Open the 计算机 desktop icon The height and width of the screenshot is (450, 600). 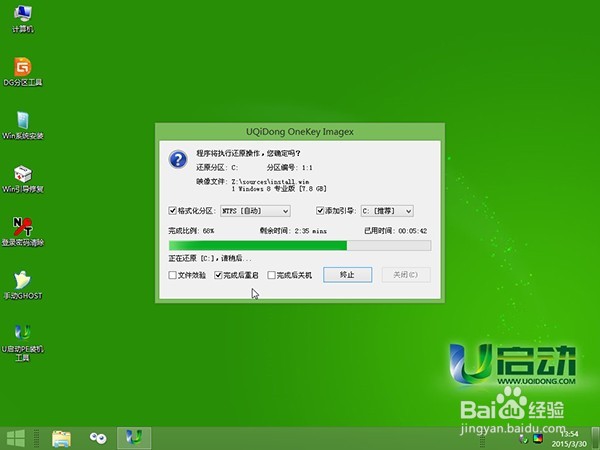pos(23,19)
